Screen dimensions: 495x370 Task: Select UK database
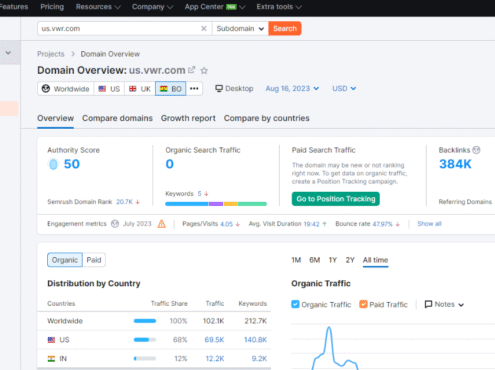tap(140, 89)
